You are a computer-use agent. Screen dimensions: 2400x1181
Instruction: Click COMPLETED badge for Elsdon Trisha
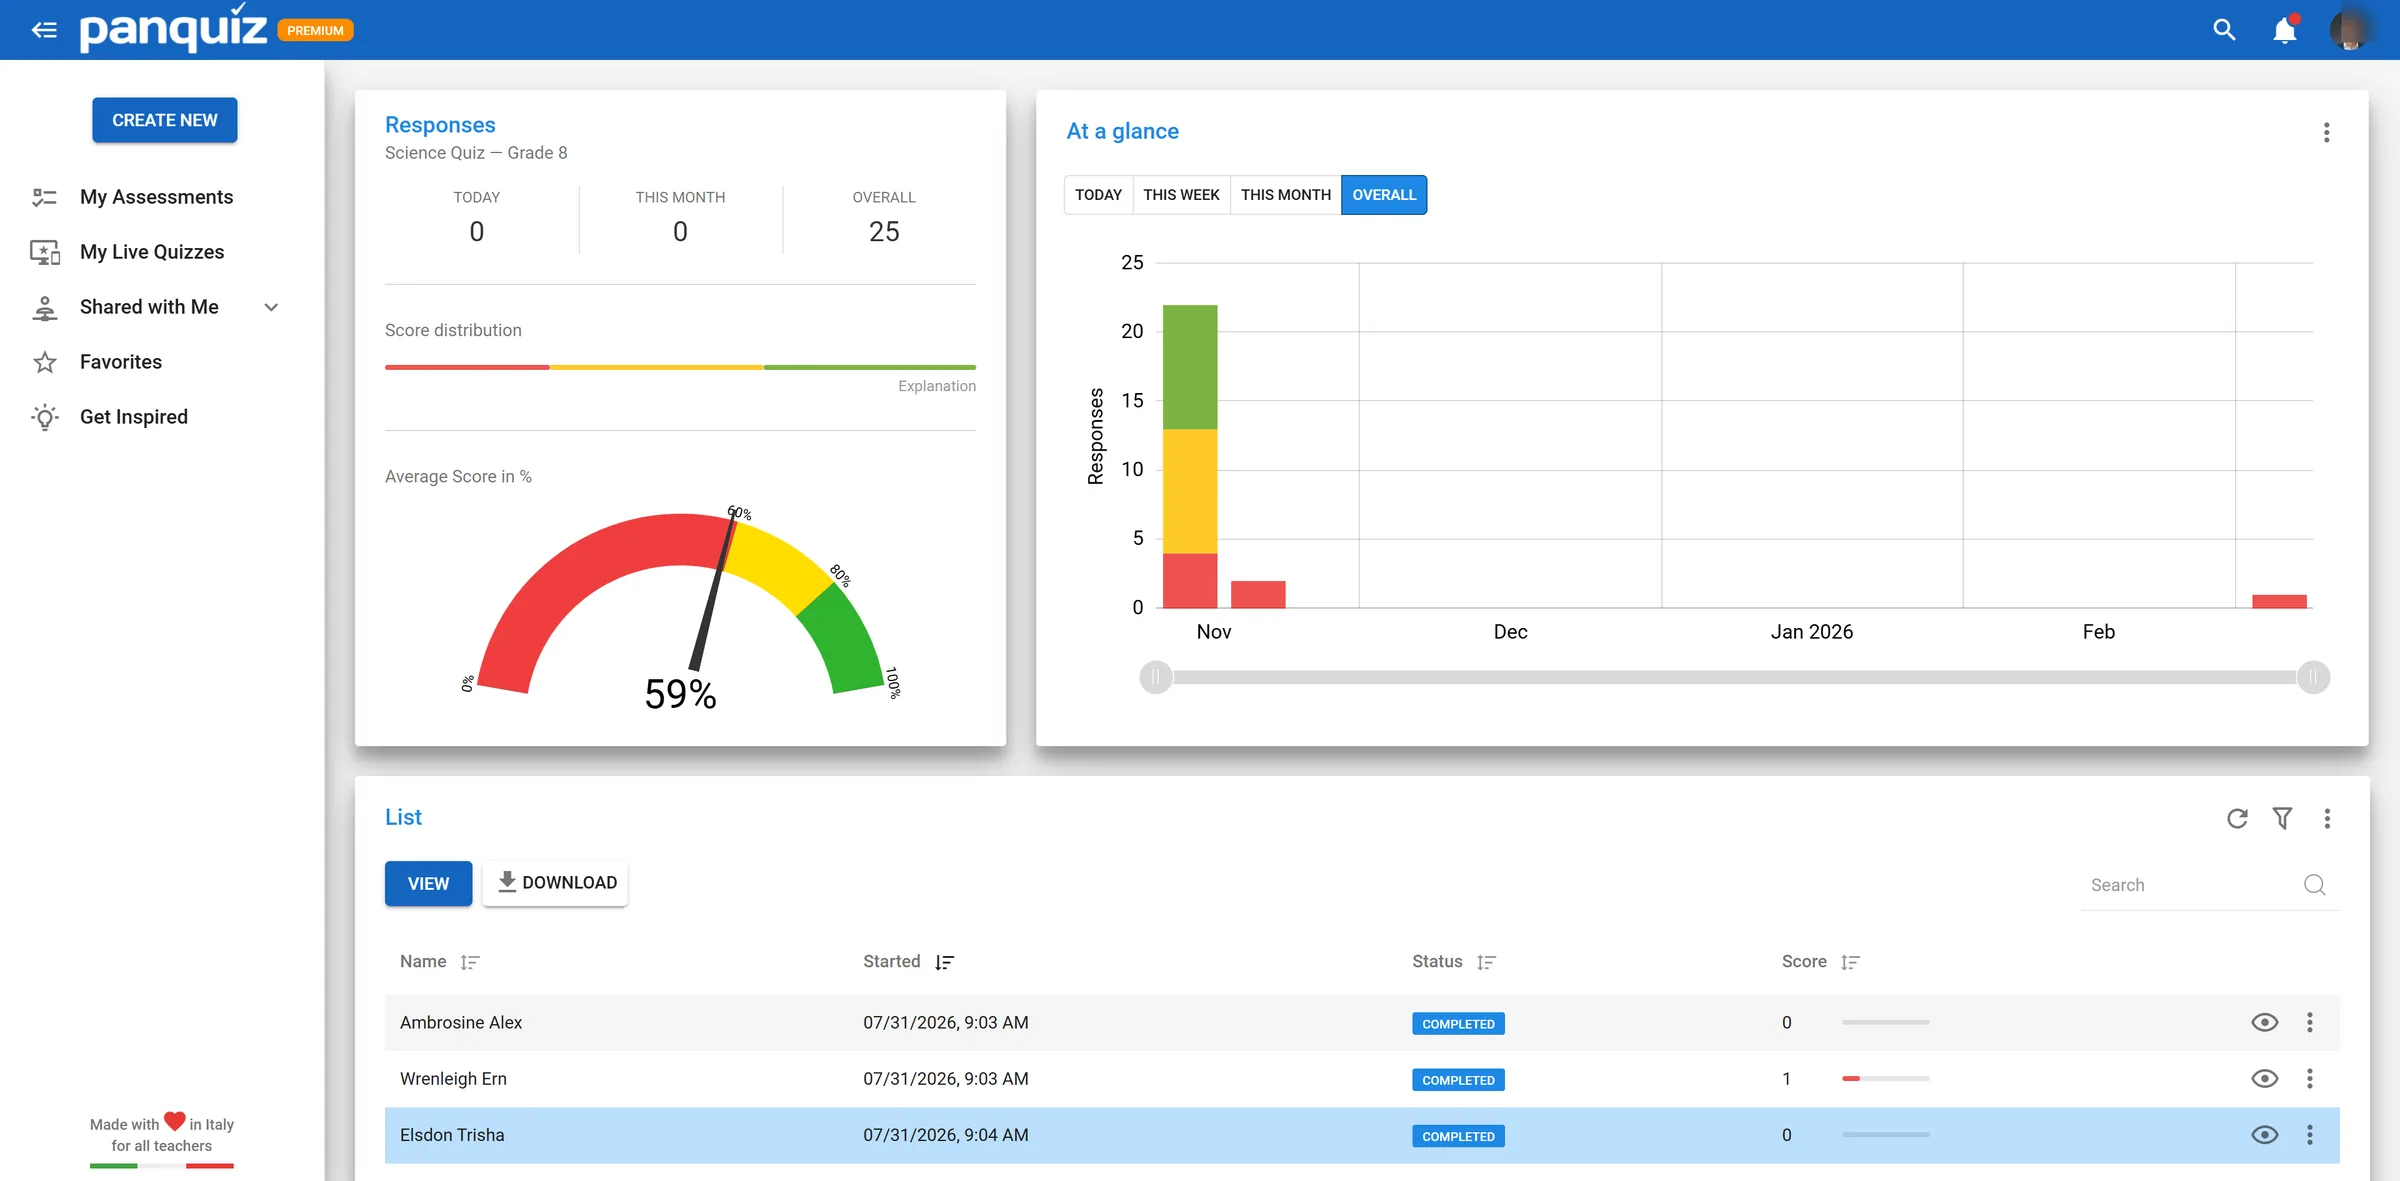[1458, 1136]
